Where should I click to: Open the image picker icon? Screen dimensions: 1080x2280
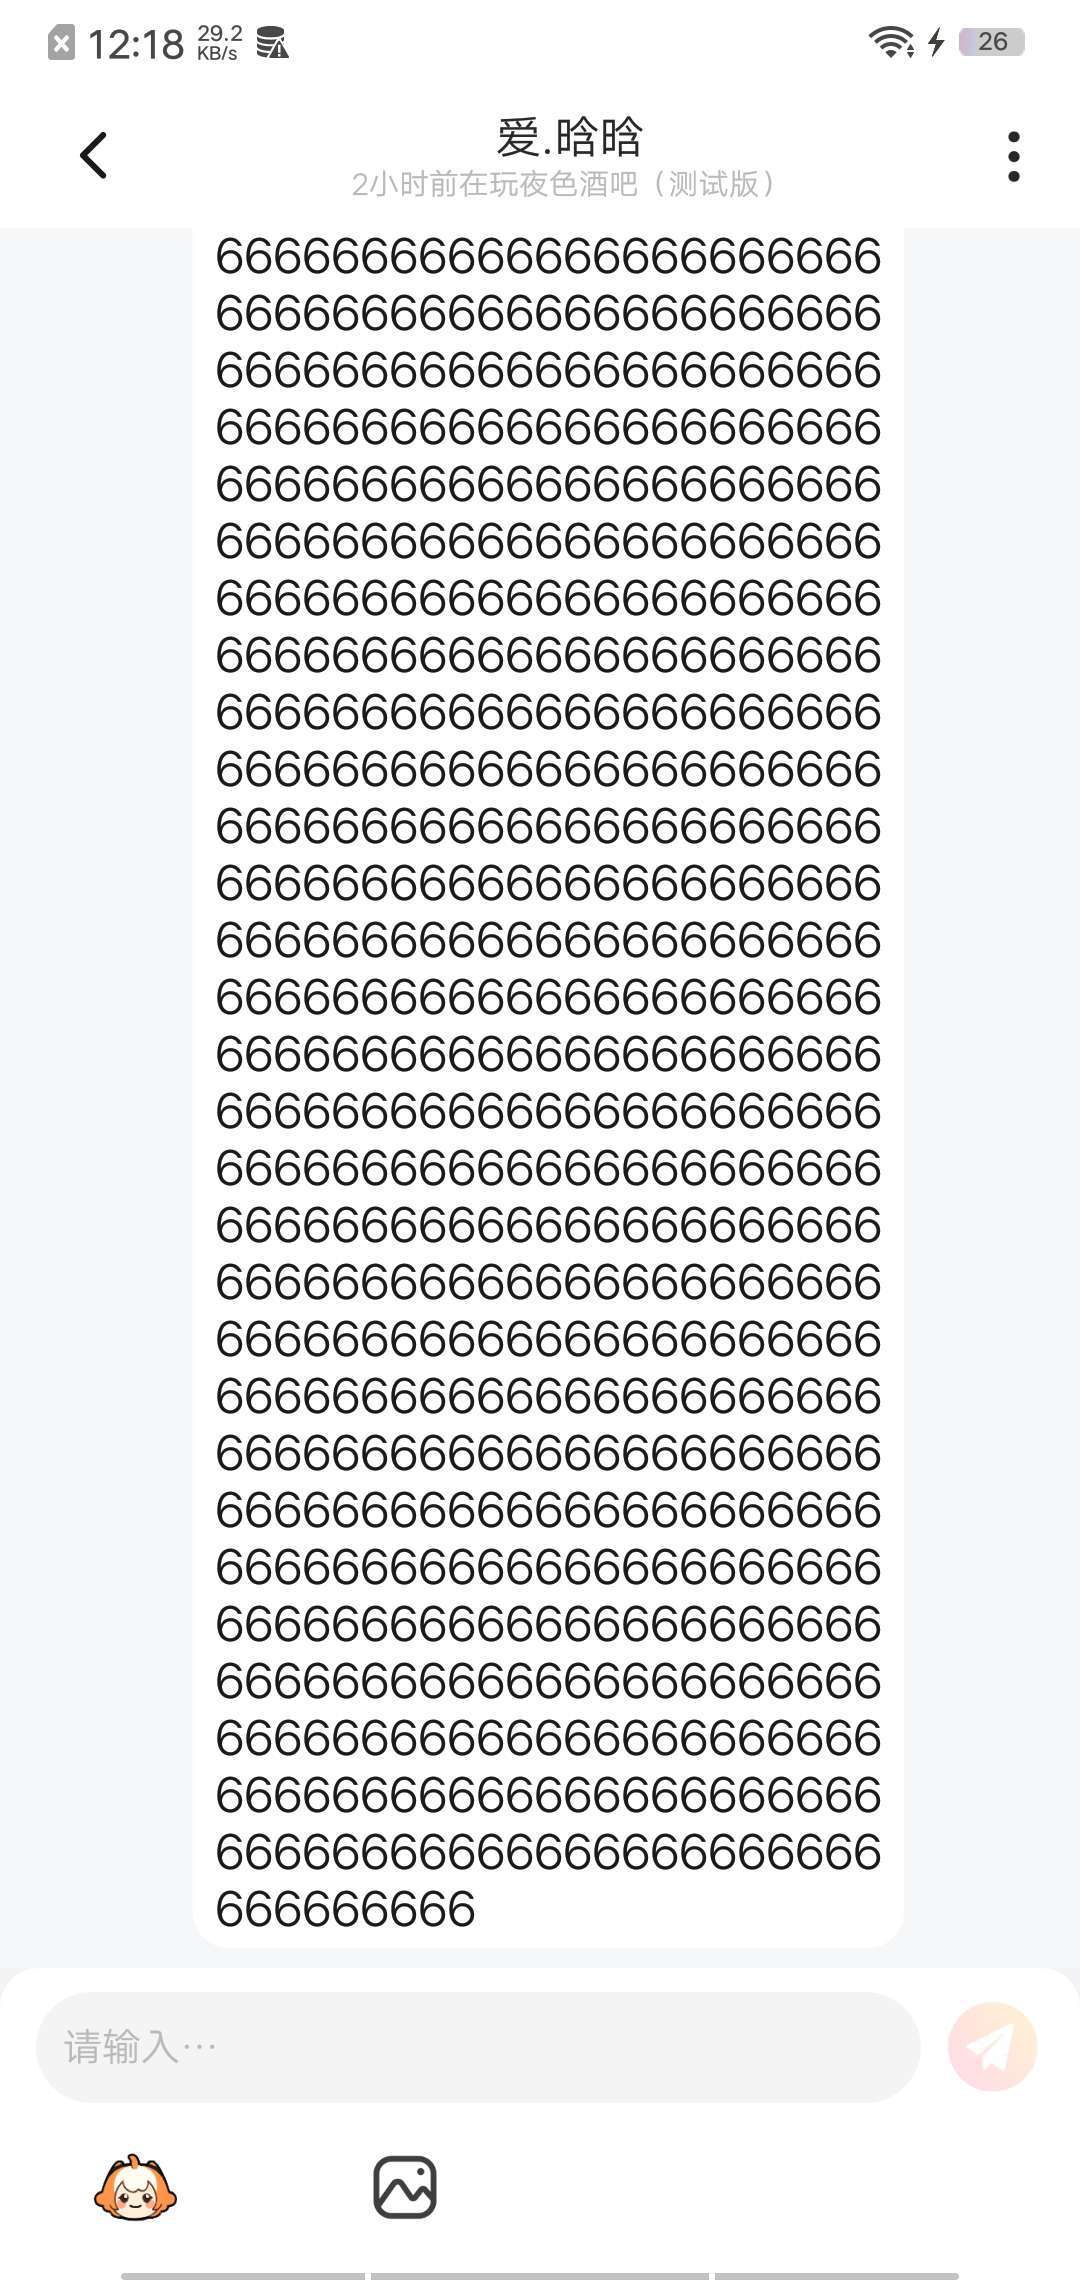coord(405,2187)
